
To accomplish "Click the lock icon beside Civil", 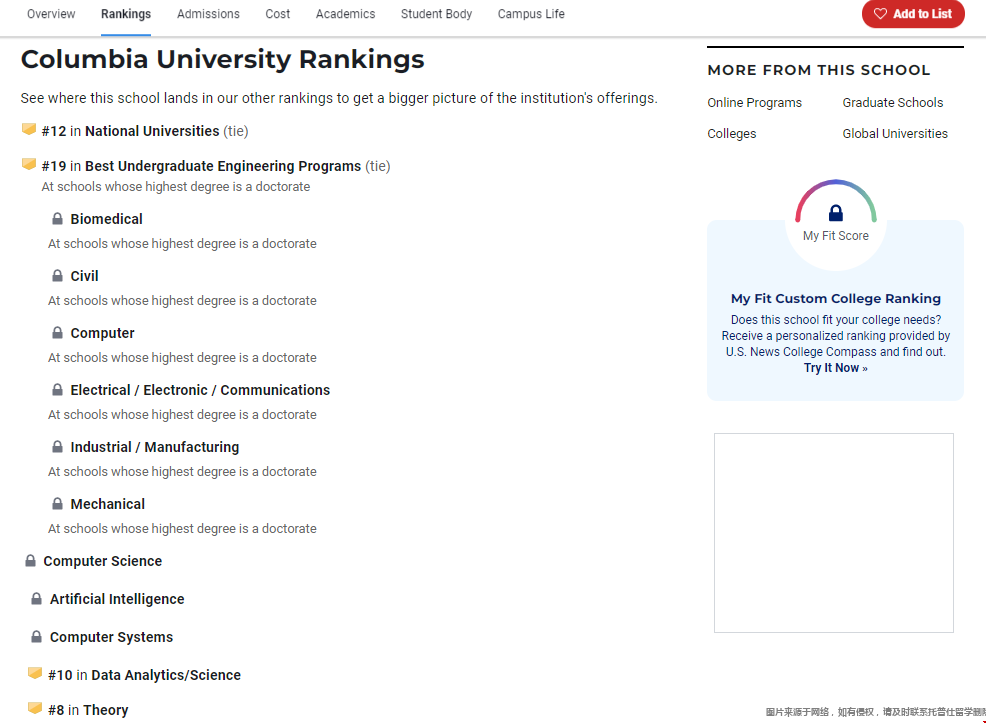I will click(x=57, y=276).
